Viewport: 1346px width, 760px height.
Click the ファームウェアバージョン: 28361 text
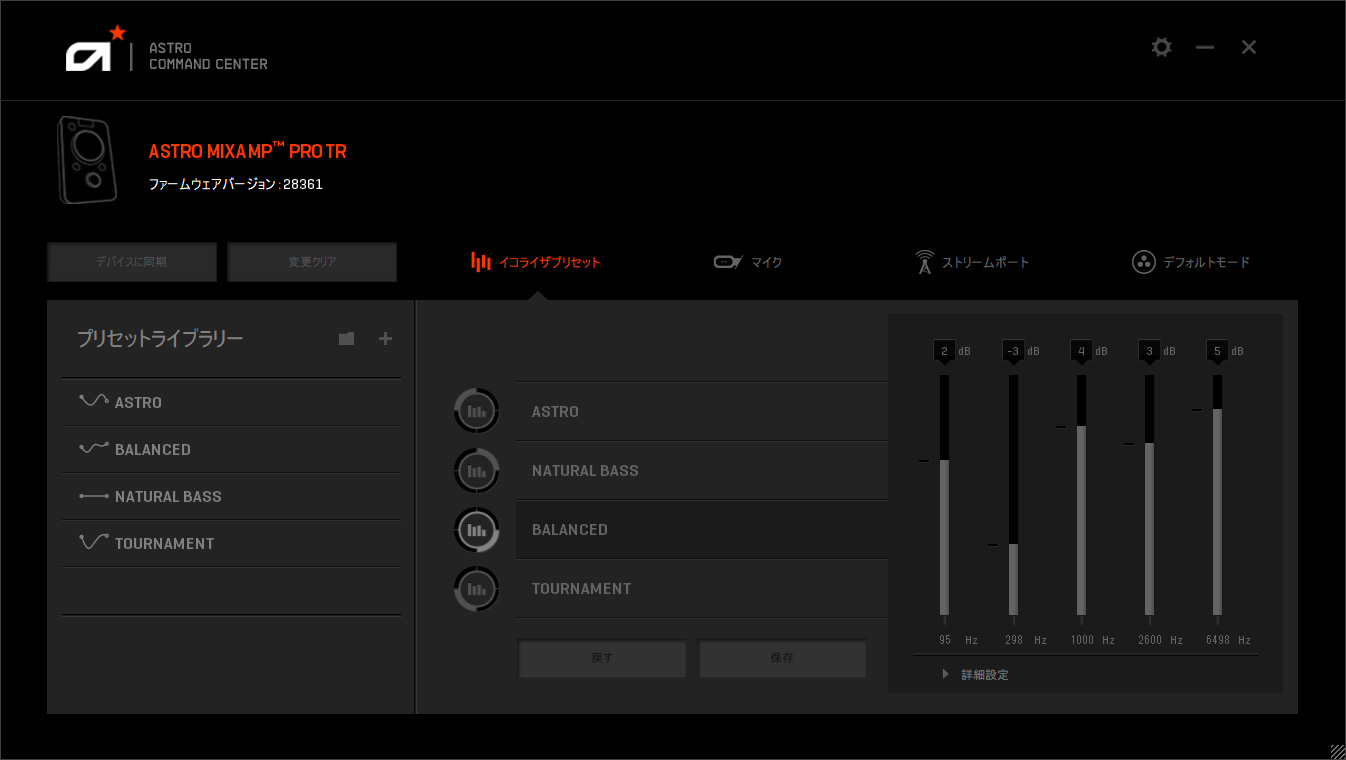pyautogui.click(x=236, y=185)
